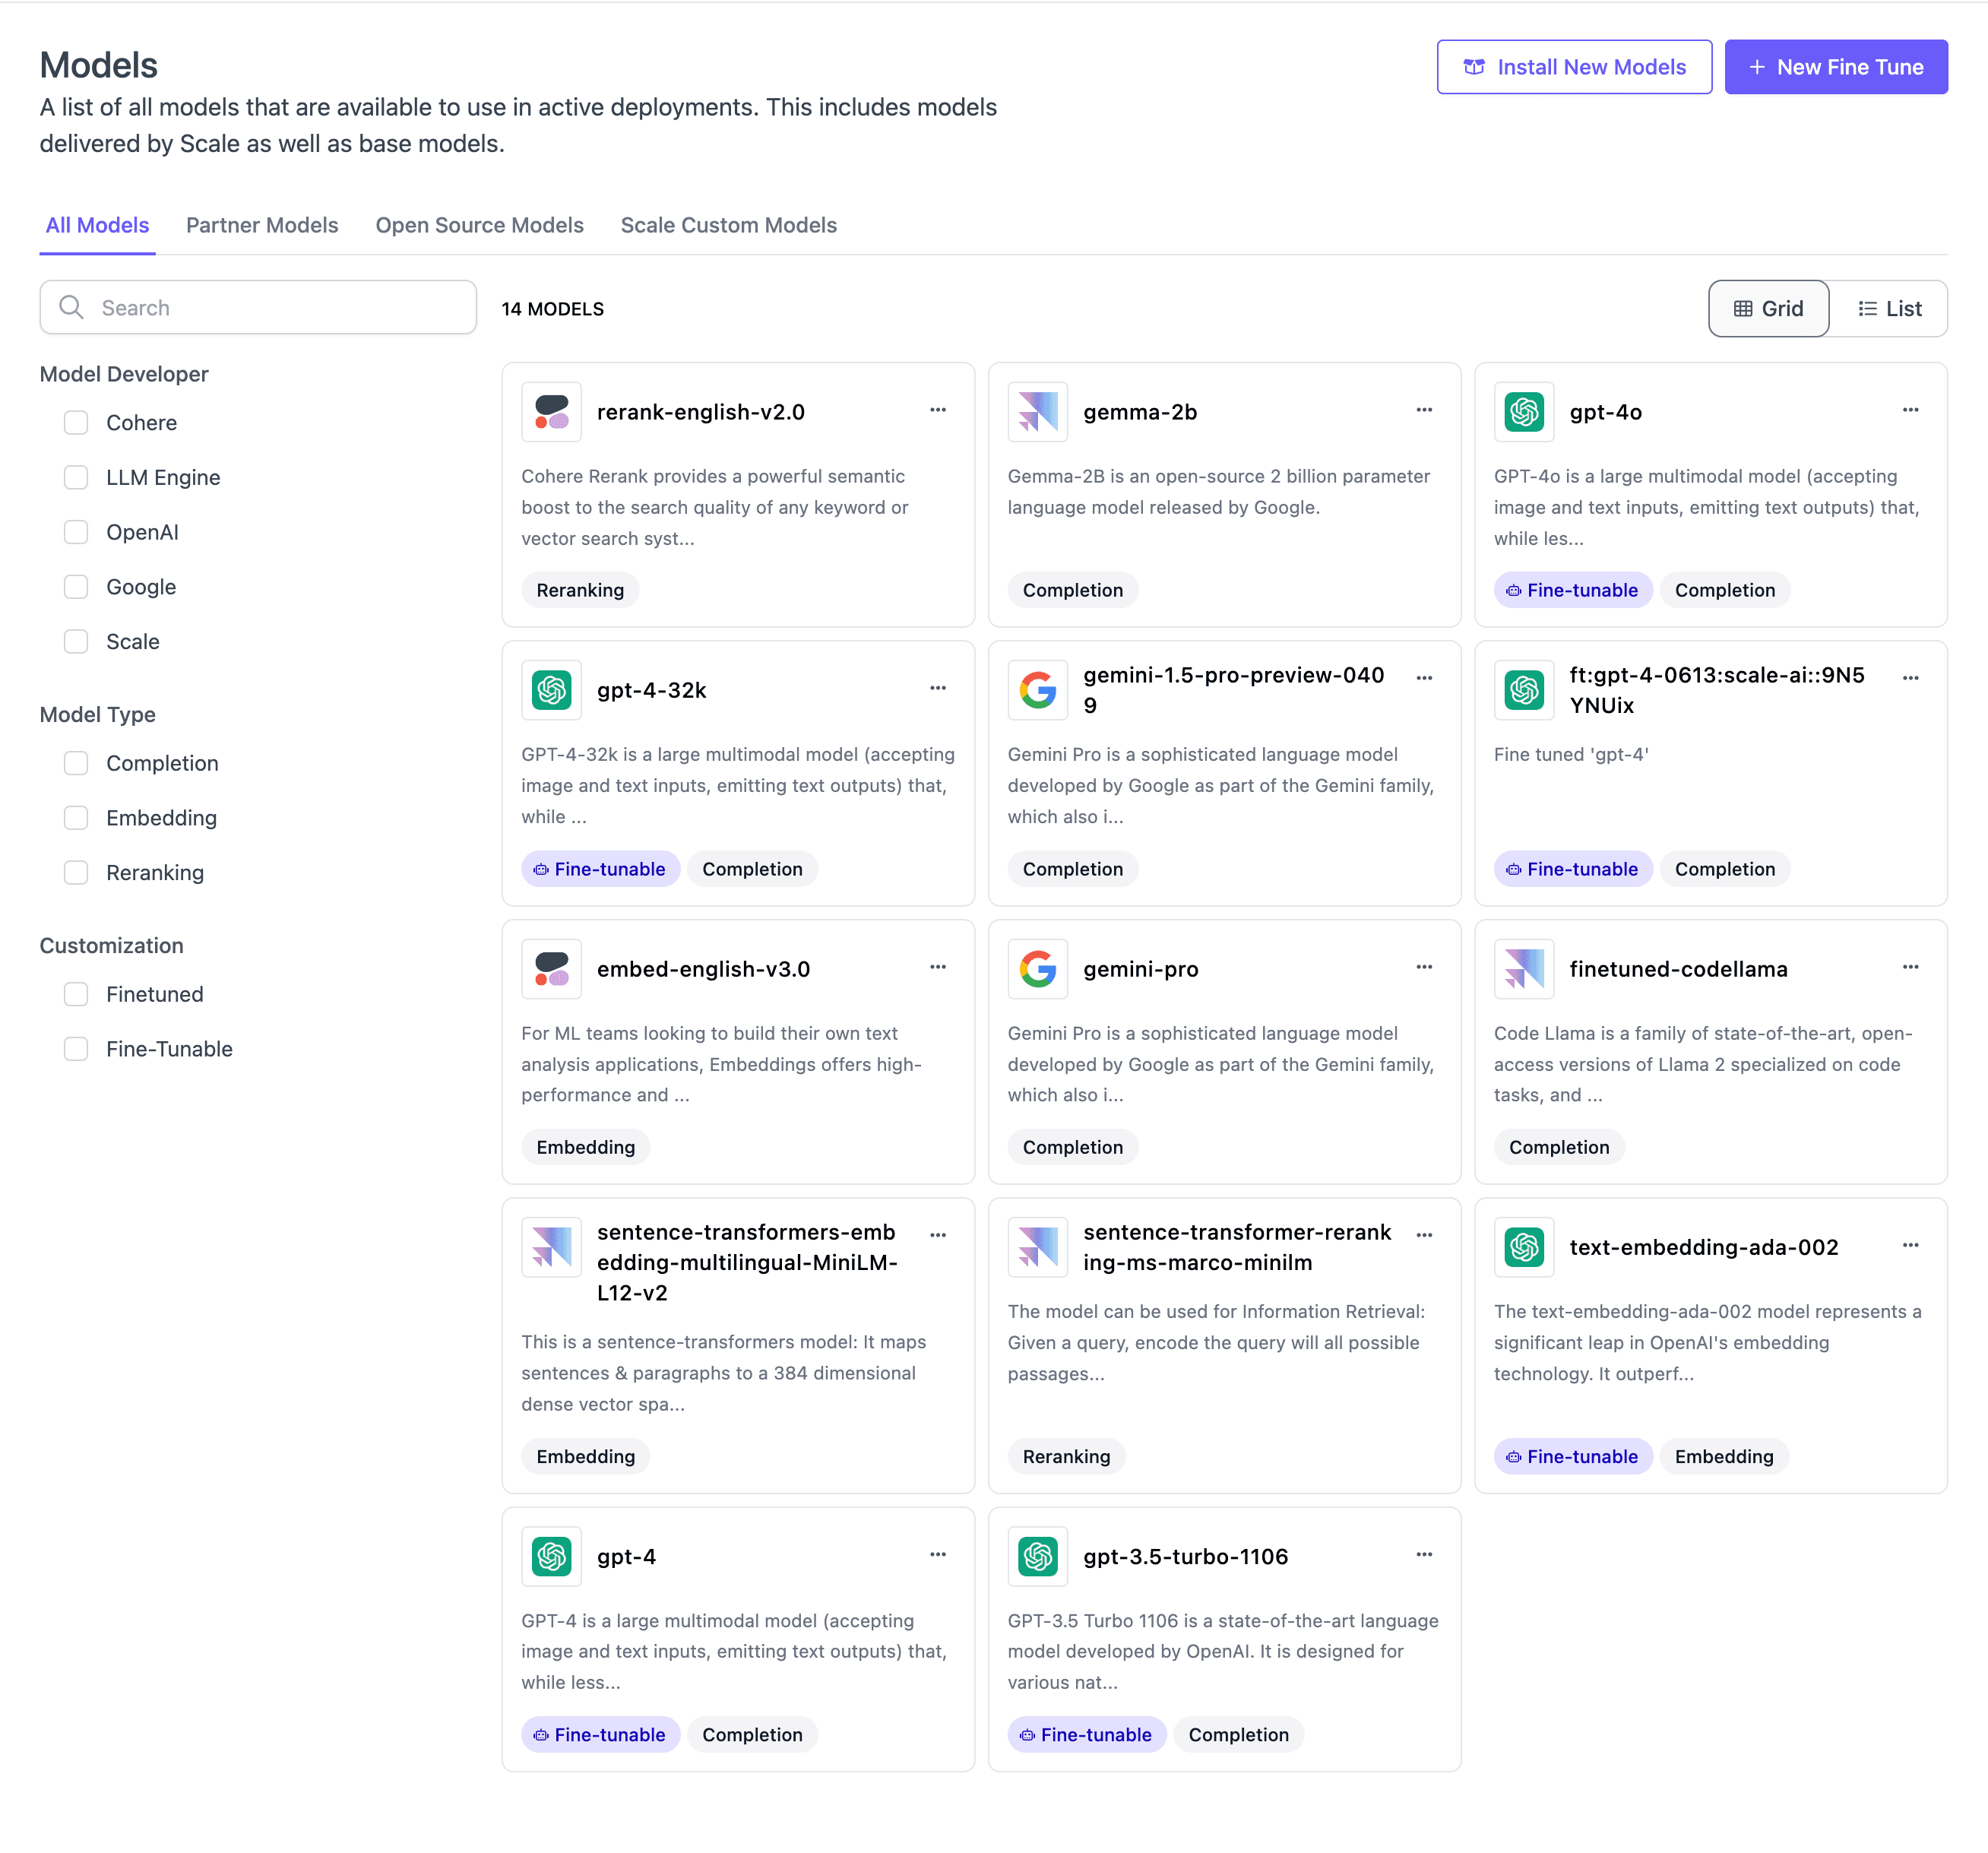Tick the Finetuned customization checkbox
1988x1853 pixels.
[76, 995]
